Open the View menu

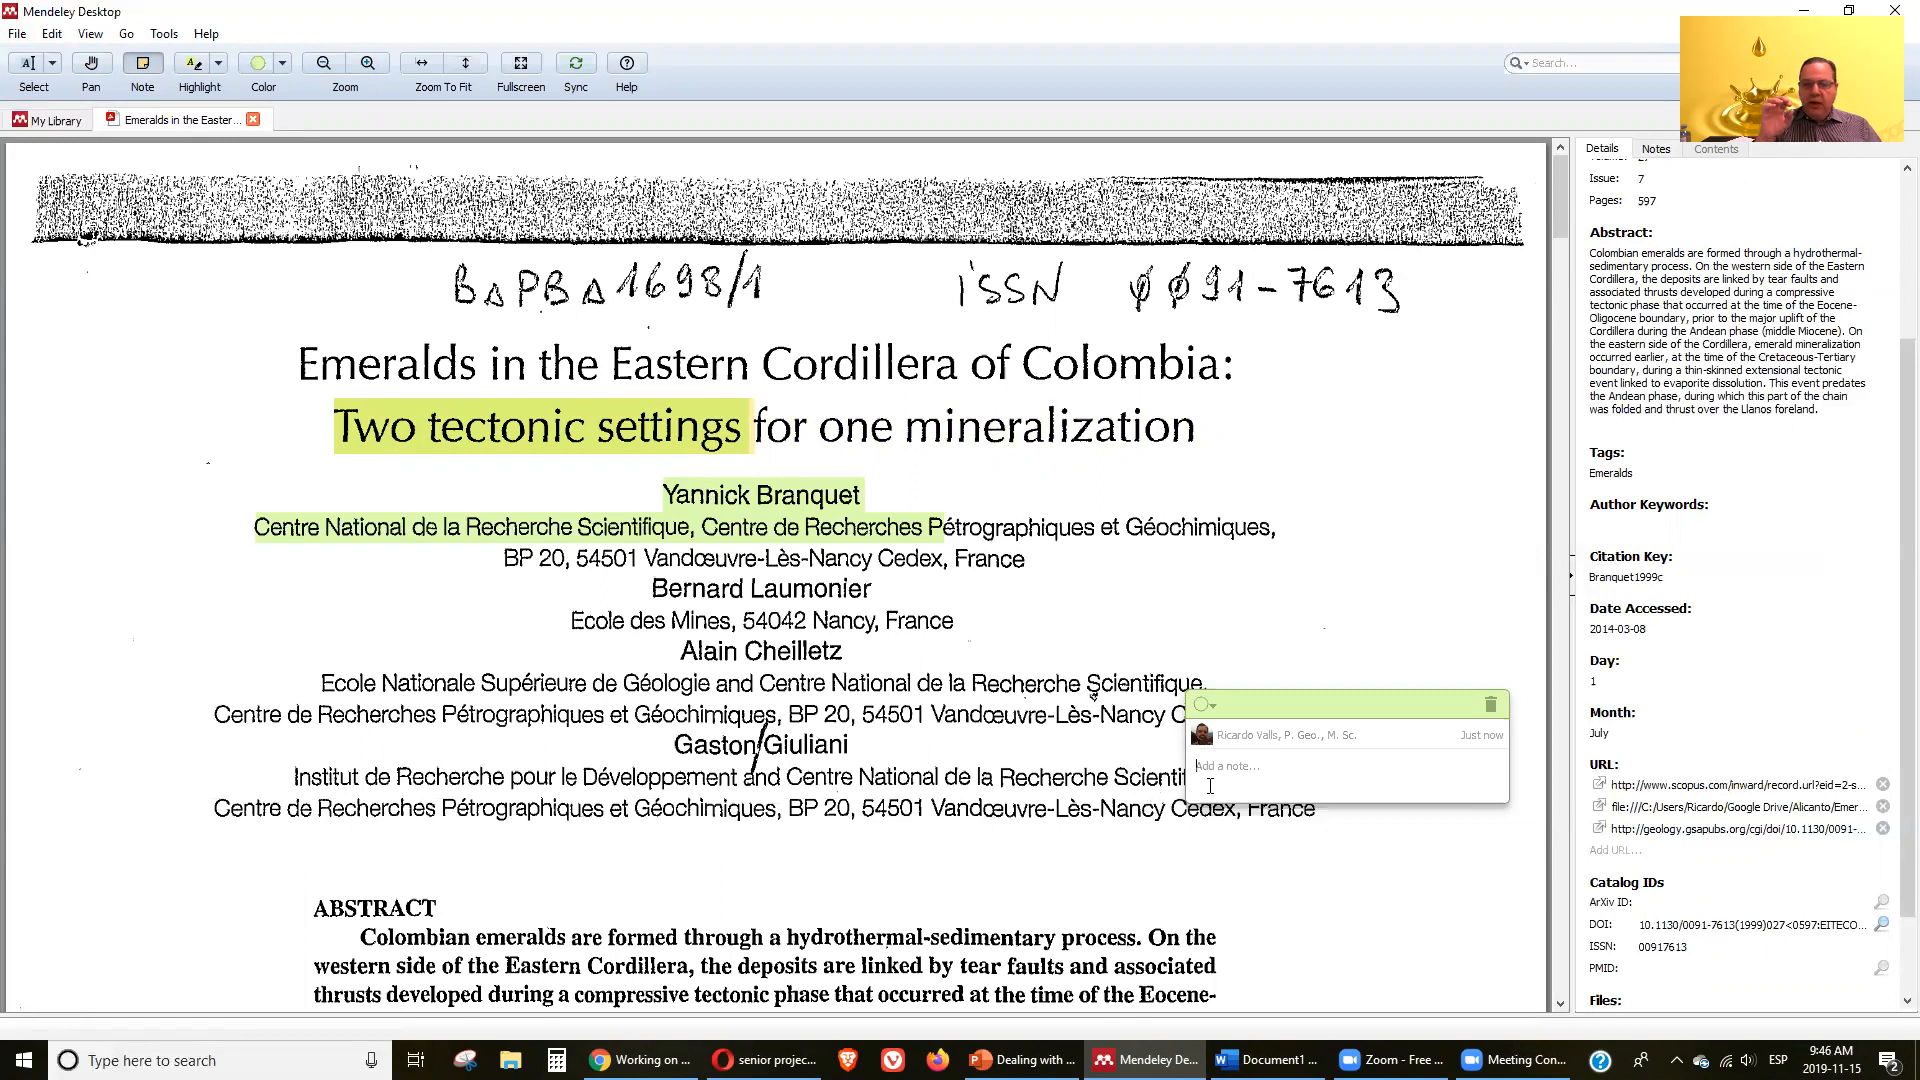(x=90, y=34)
